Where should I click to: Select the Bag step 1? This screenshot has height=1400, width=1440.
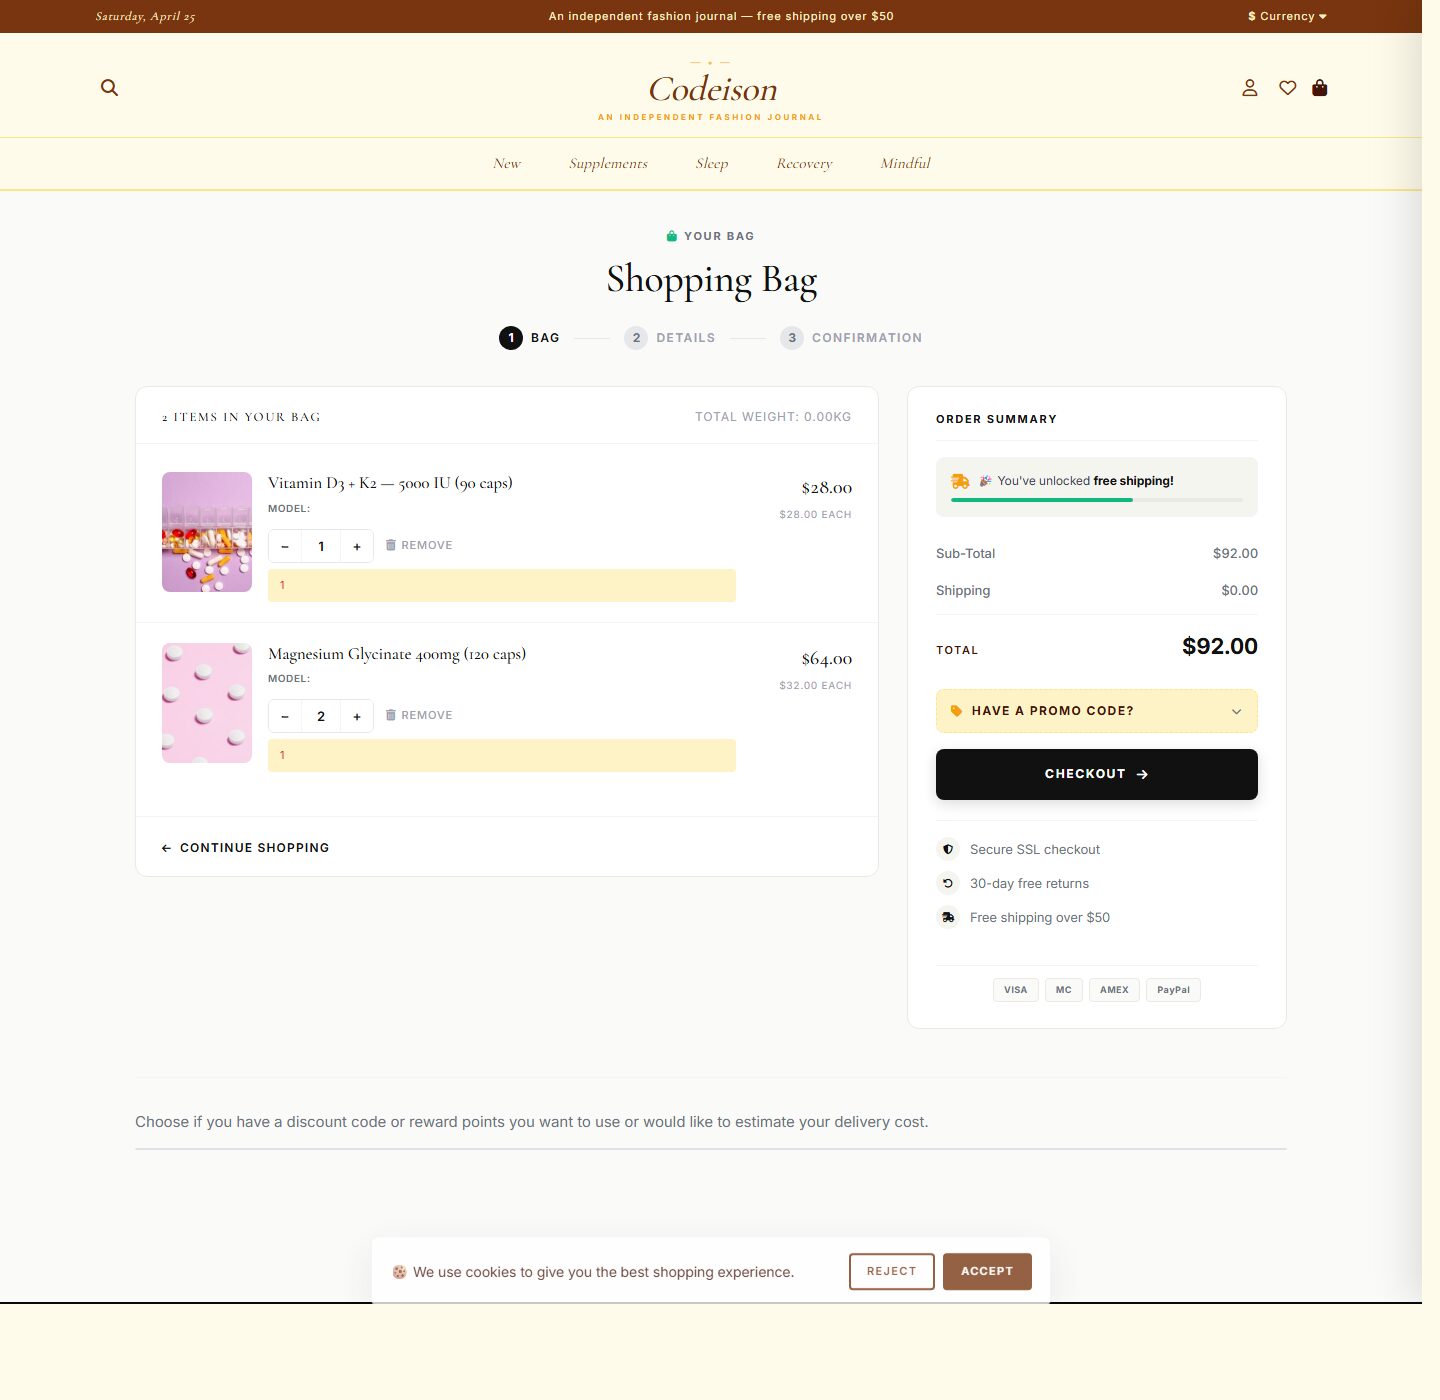pyautogui.click(x=529, y=338)
